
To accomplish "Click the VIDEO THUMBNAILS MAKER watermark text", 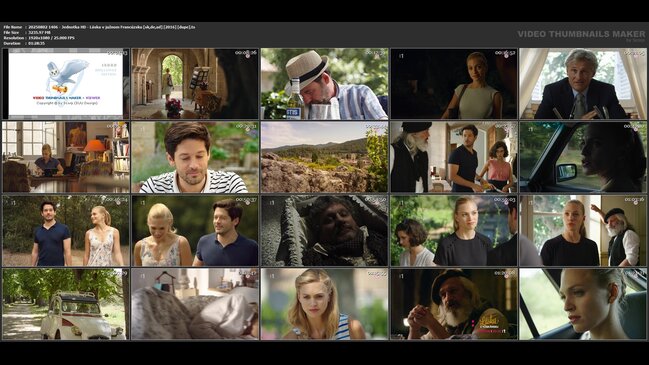I will coord(581,34).
